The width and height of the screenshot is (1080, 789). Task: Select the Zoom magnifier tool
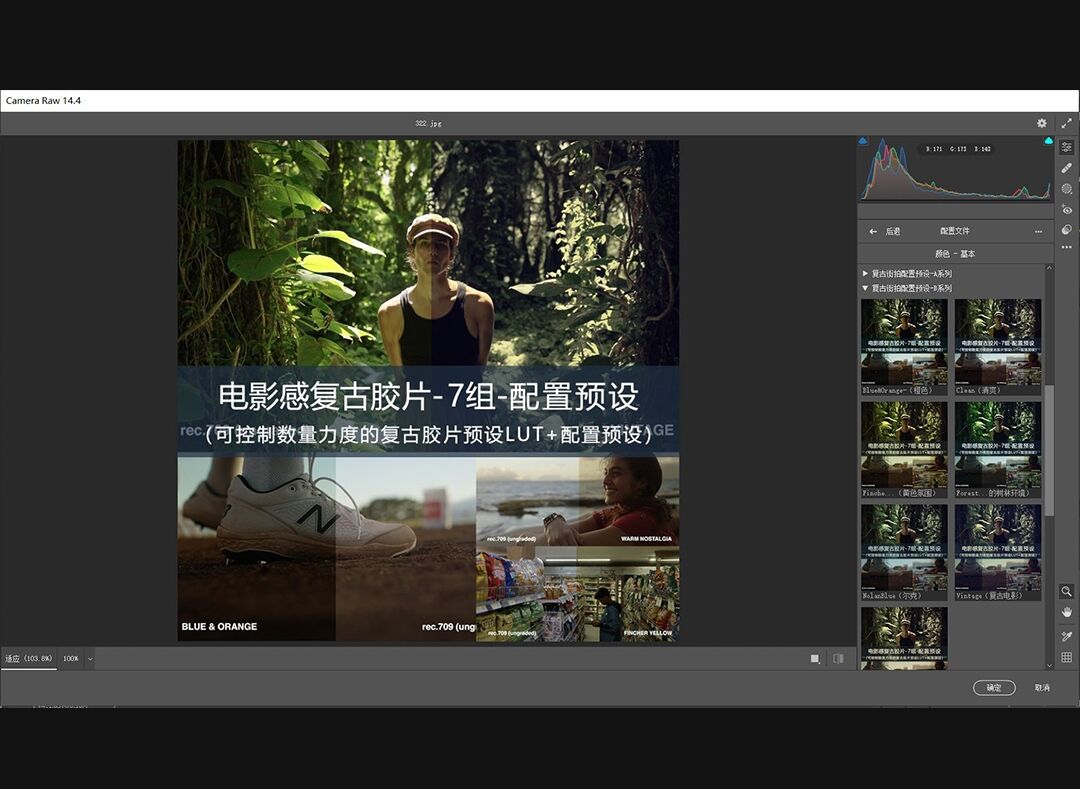pos(1066,591)
